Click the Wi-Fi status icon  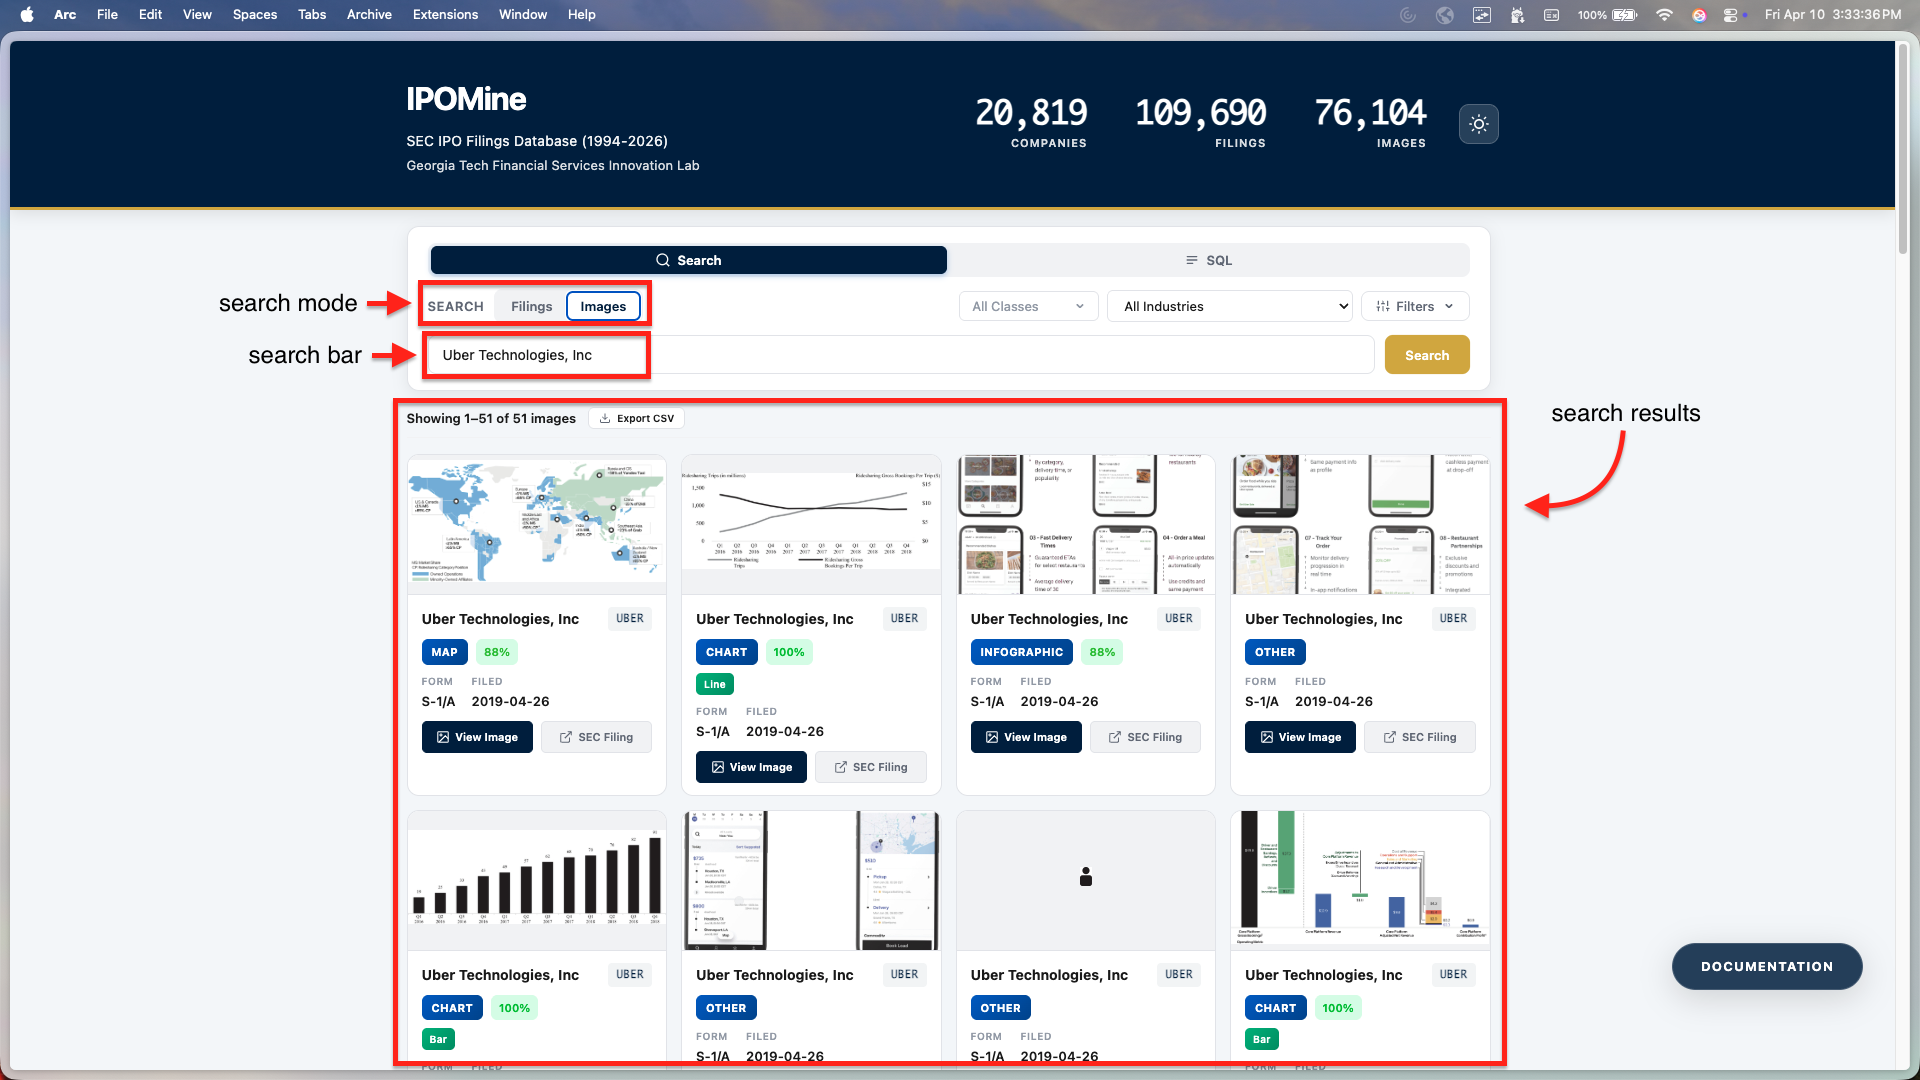click(1664, 14)
